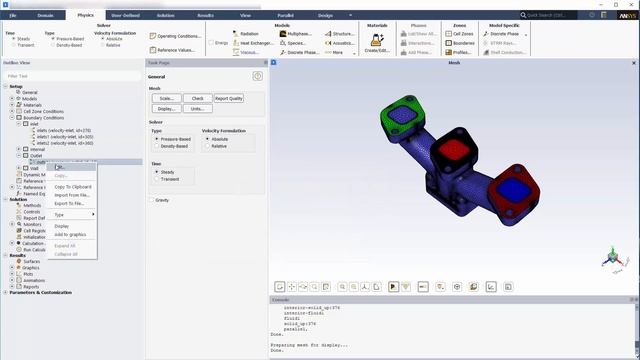
Task: Open the Viscous model settings
Action: coord(246,52)
